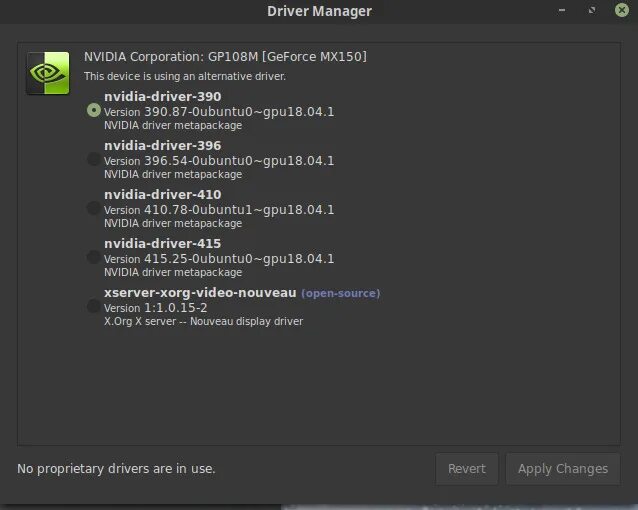Click the nvidia-driver-415 name label
This screenshot has width=638, height=510.
(x=163, y=243)
